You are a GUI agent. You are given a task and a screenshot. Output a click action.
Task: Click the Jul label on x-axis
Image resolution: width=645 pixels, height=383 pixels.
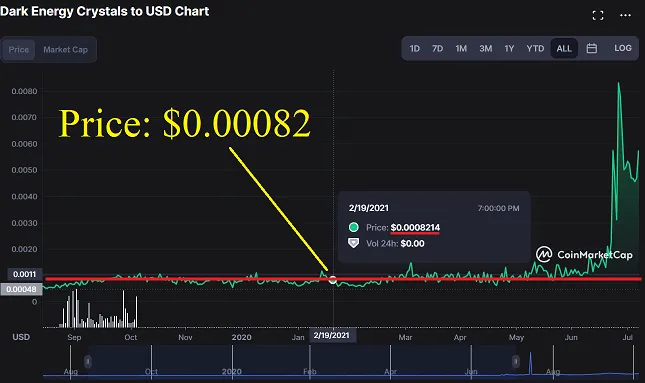pyautogui.click(x=627, y=337)
